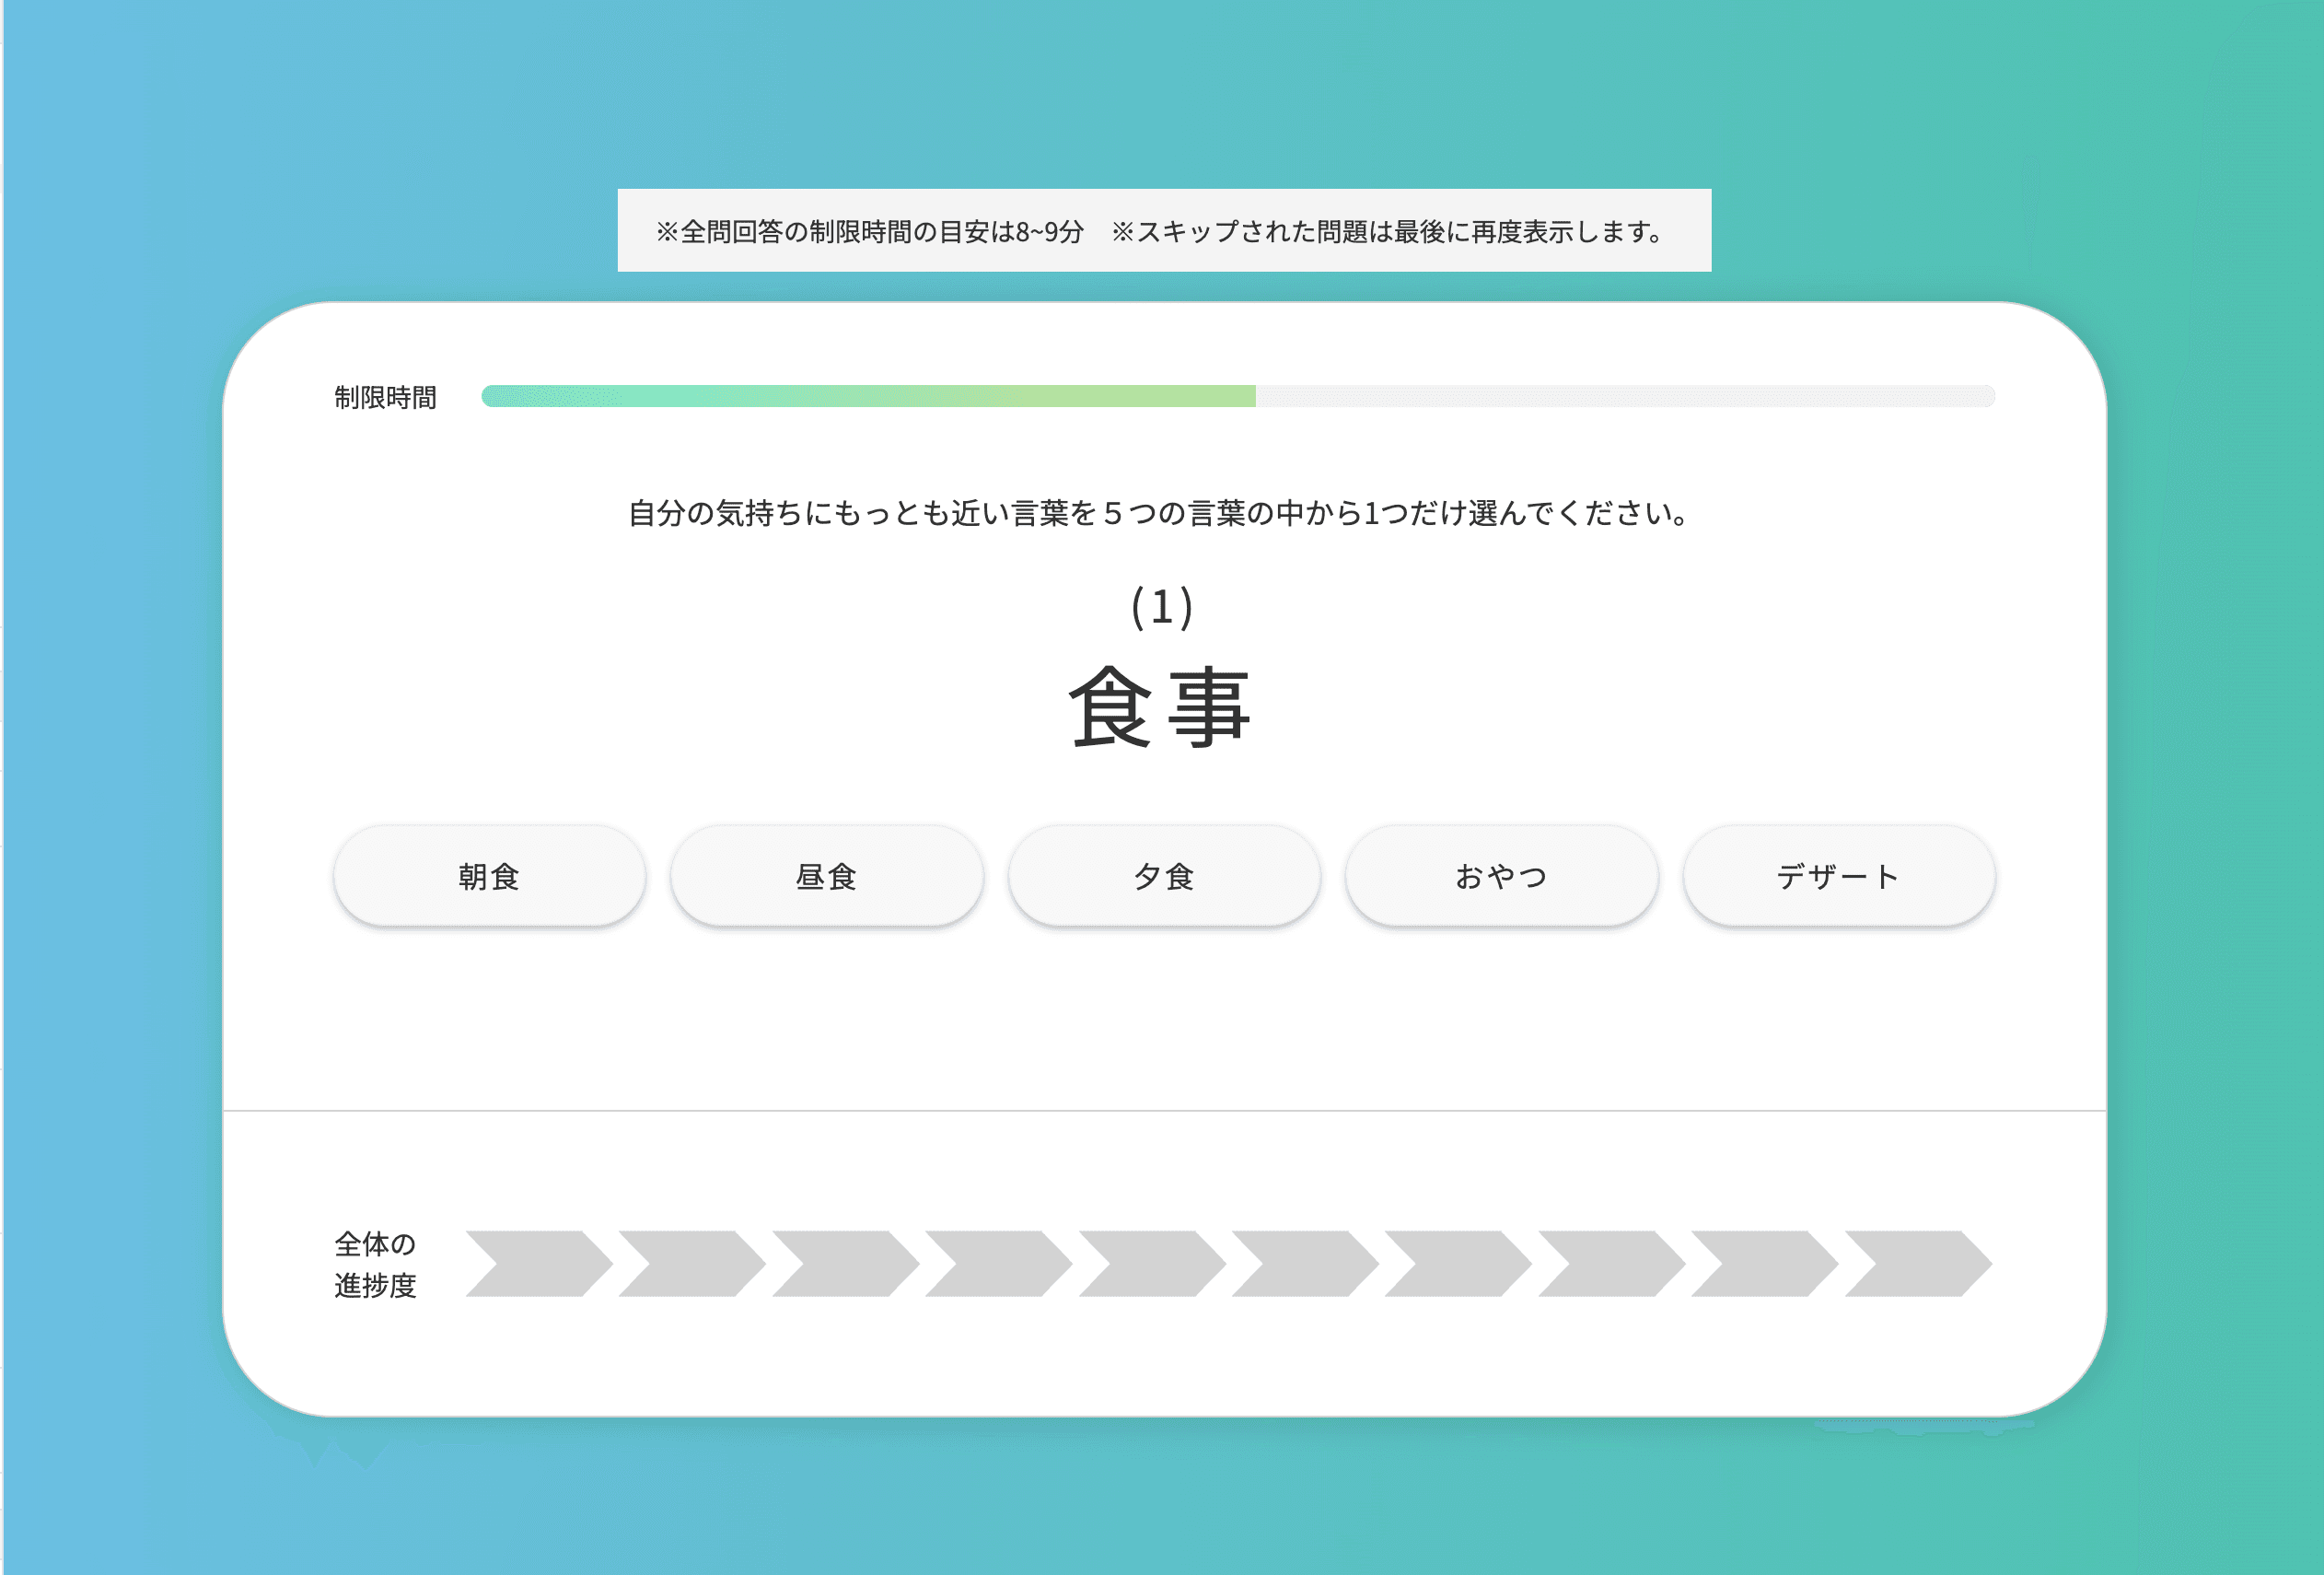The height and width of the screenshot is (1575, 2324).
Task: Click the sixth progress arrow segment
Action: [x=1304, y=1264]
